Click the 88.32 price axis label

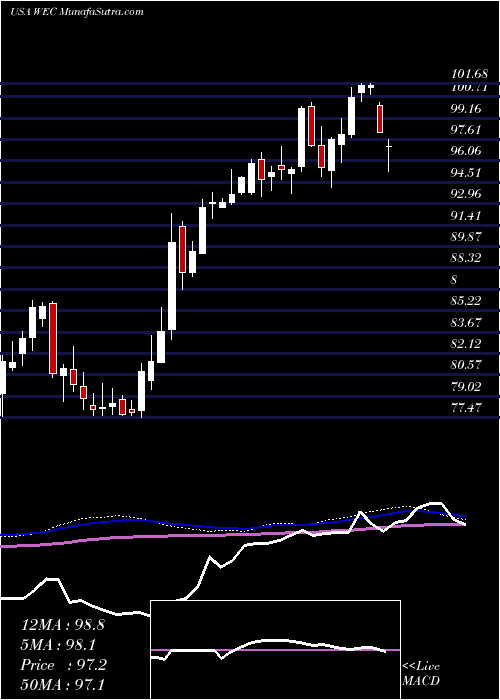(467, 258)
